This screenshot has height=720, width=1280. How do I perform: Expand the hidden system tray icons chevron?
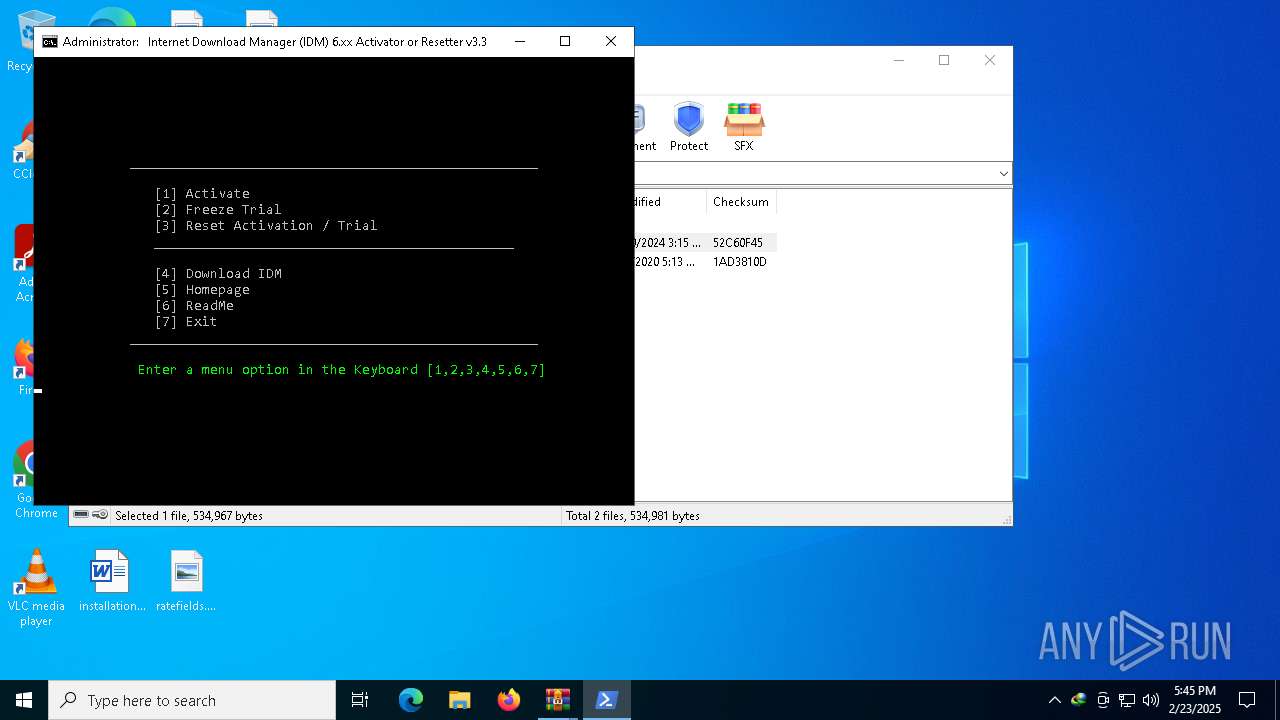pos(1054,700)
